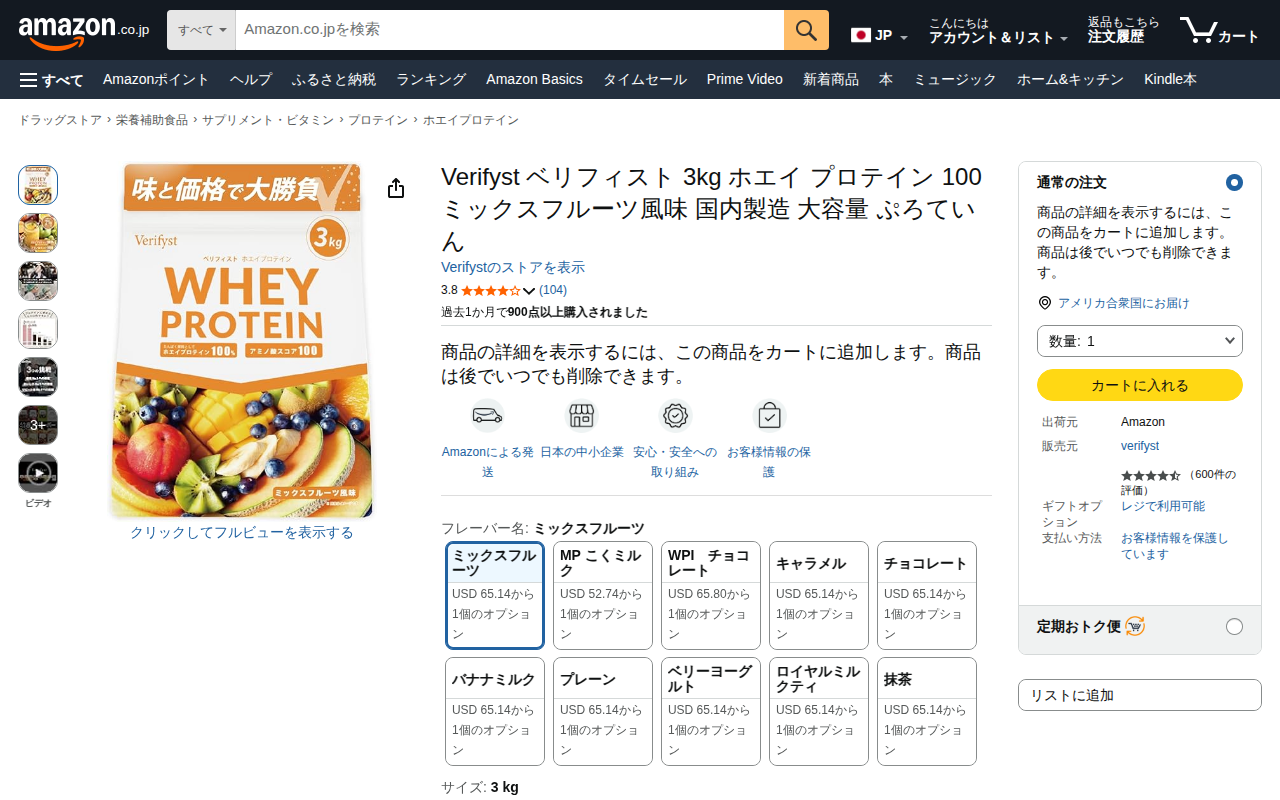
Task: Select the fourth thumbnail with chart
Action: (x=38, y=329)
